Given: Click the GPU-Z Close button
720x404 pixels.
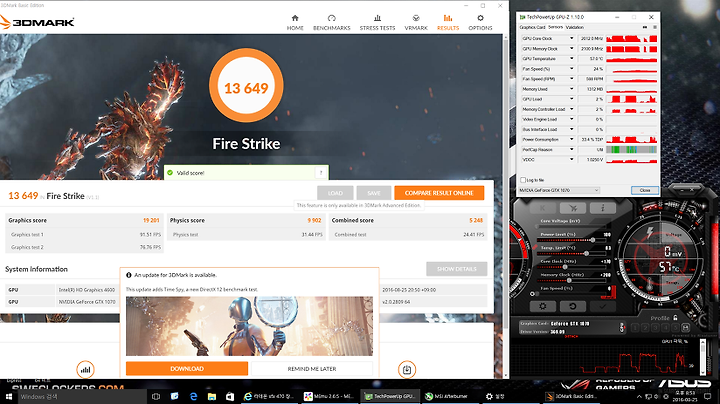Looking at the screenshot, I should pos(645,190).
